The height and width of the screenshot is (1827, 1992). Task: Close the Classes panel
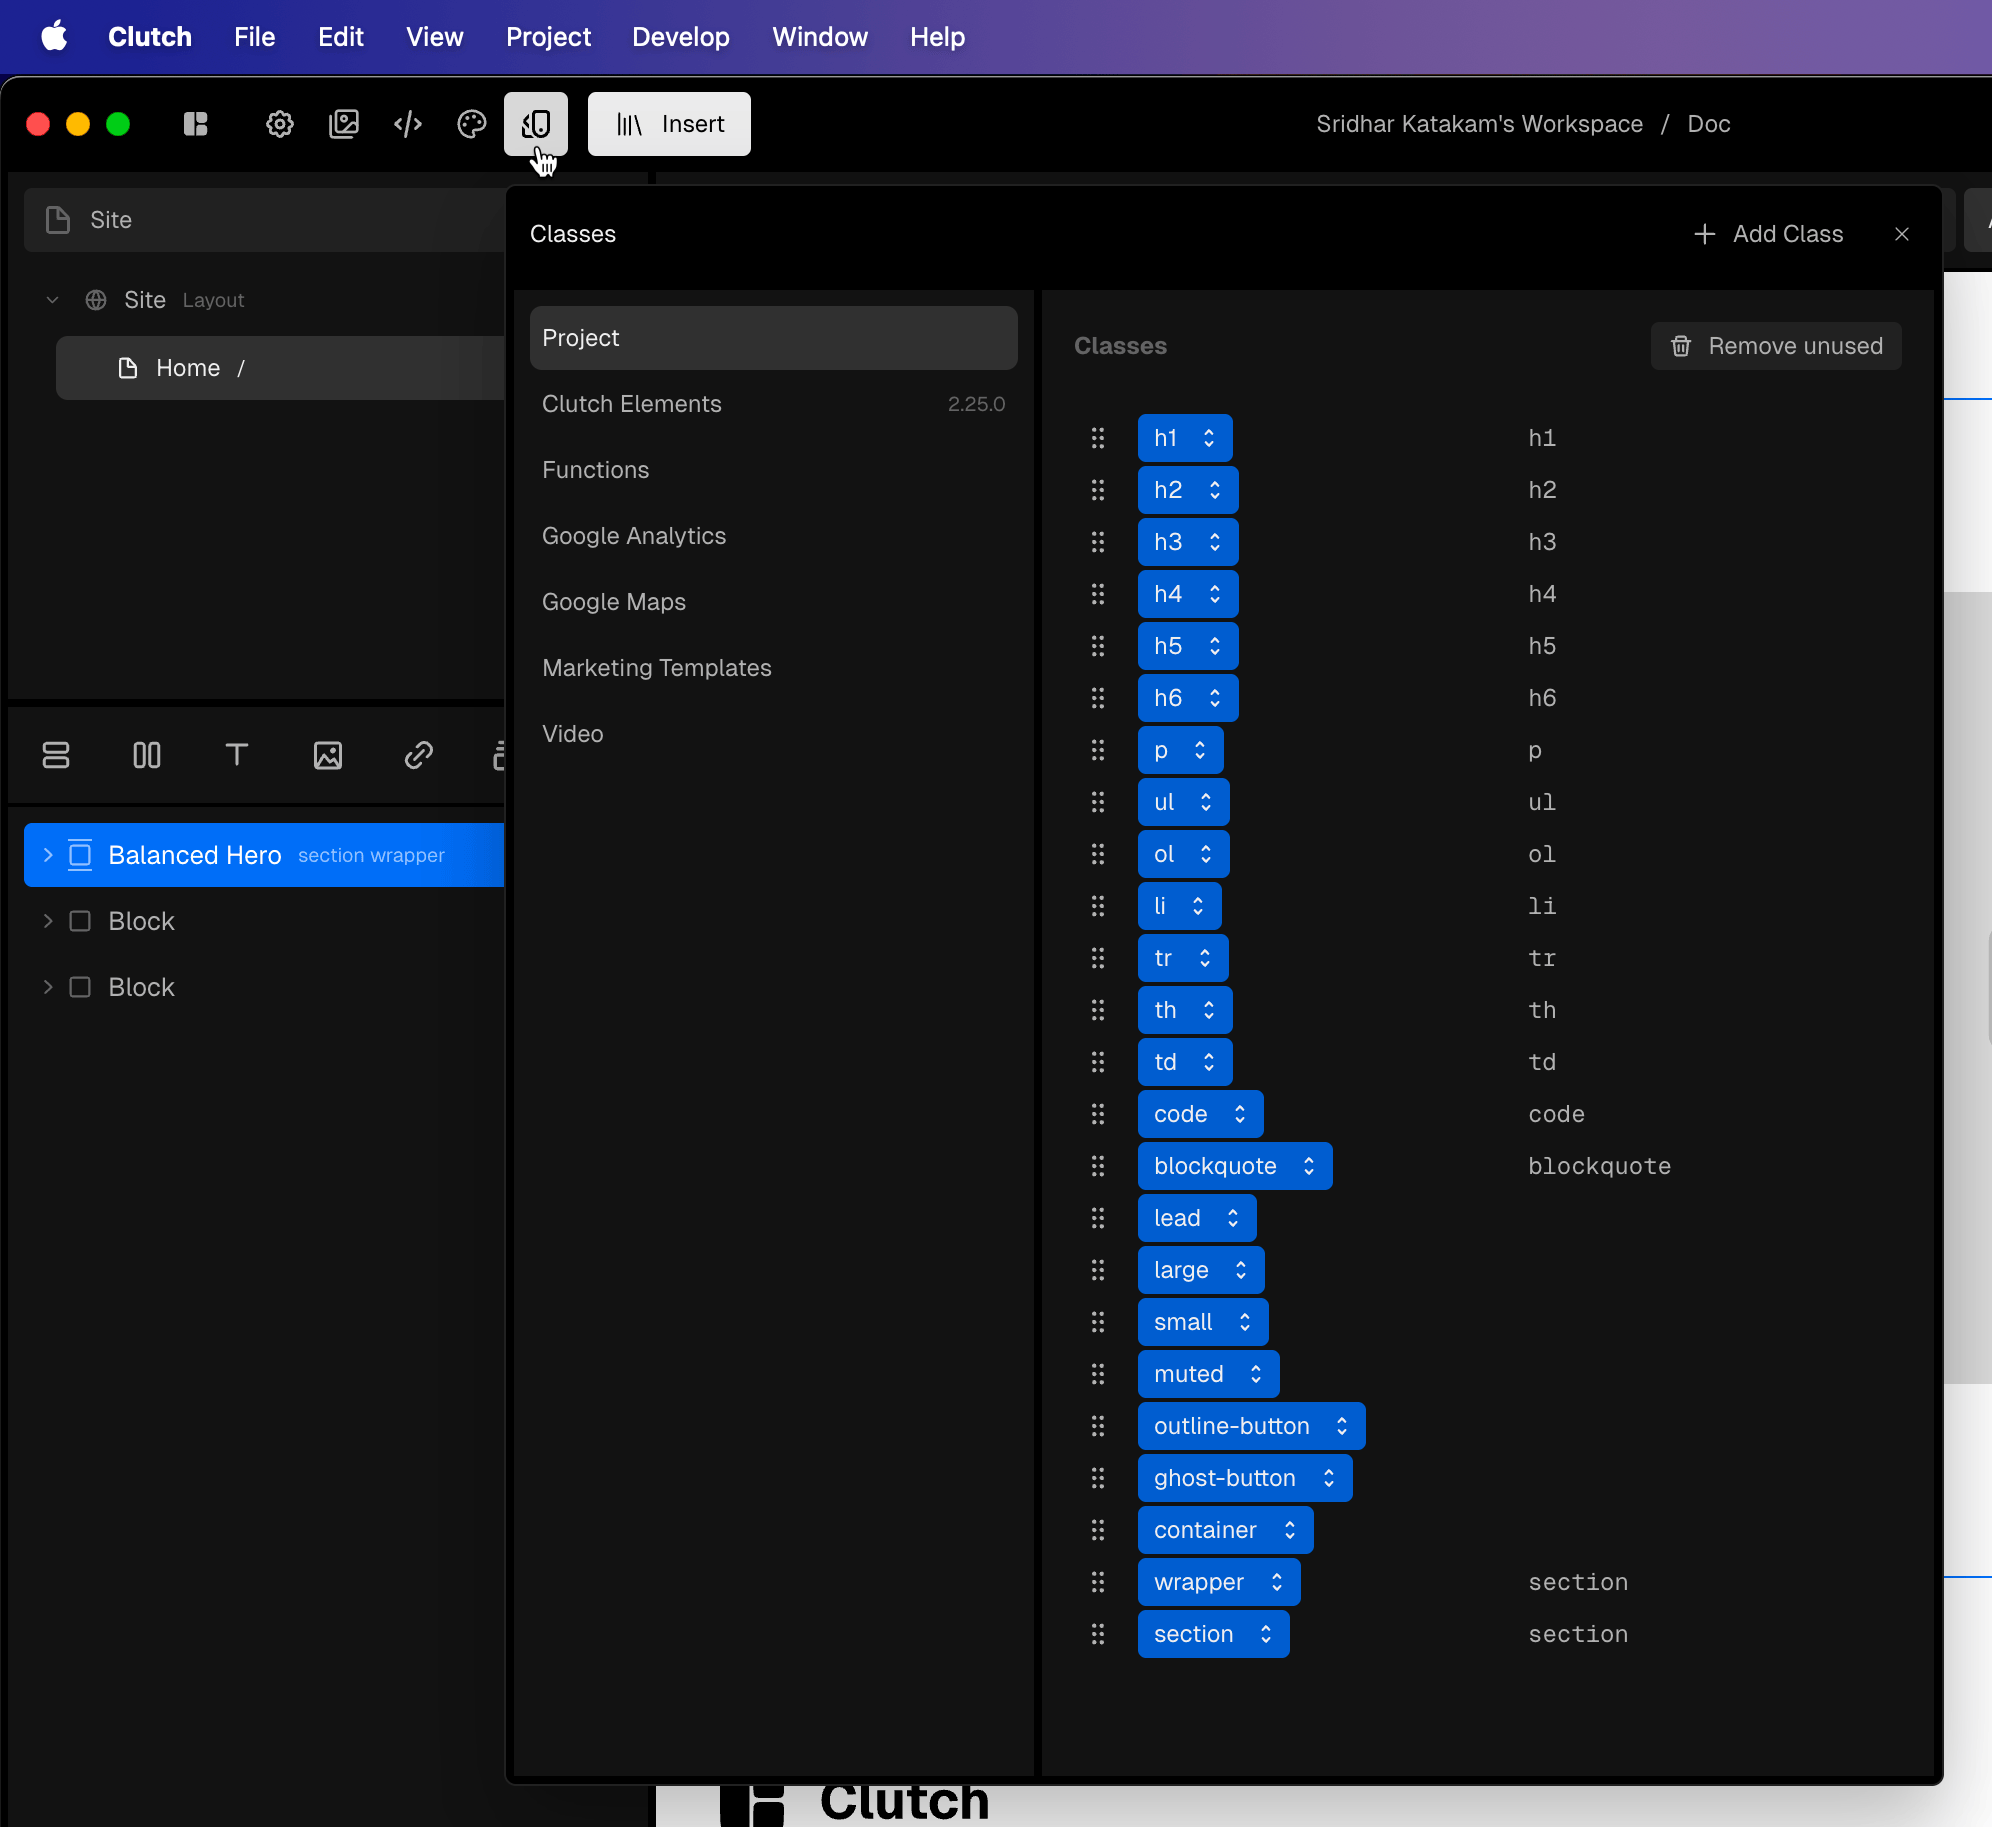click(1902, 234)
